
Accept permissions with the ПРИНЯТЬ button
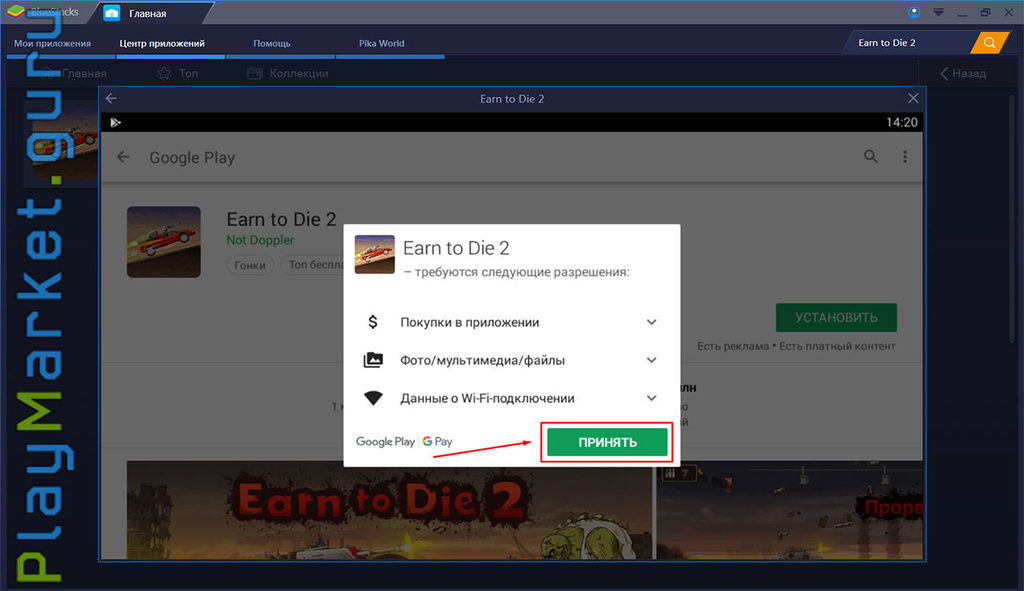(x=607, y=442)
